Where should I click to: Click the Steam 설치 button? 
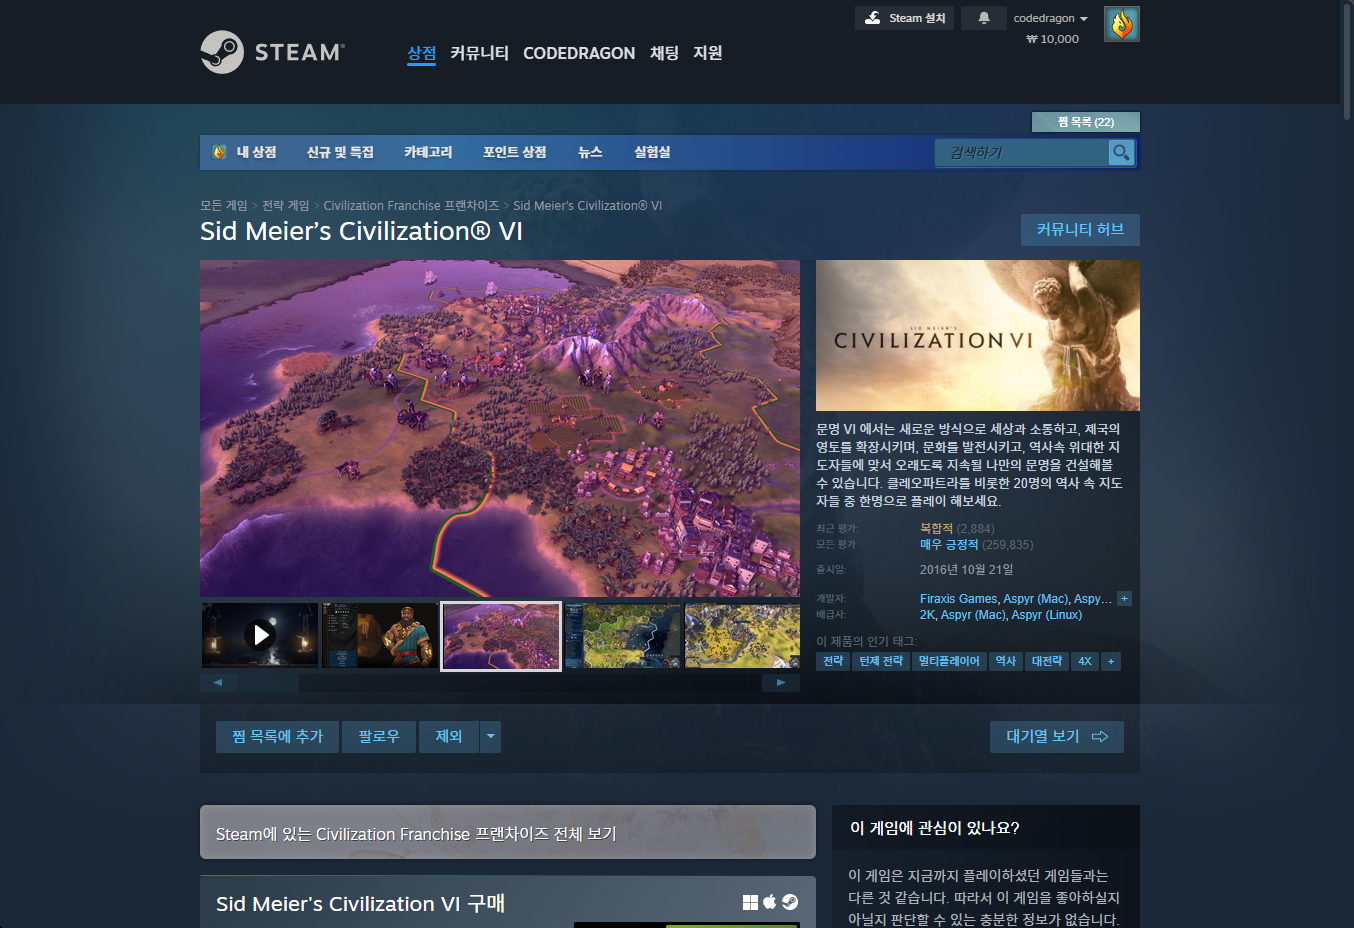click(904, 18)
